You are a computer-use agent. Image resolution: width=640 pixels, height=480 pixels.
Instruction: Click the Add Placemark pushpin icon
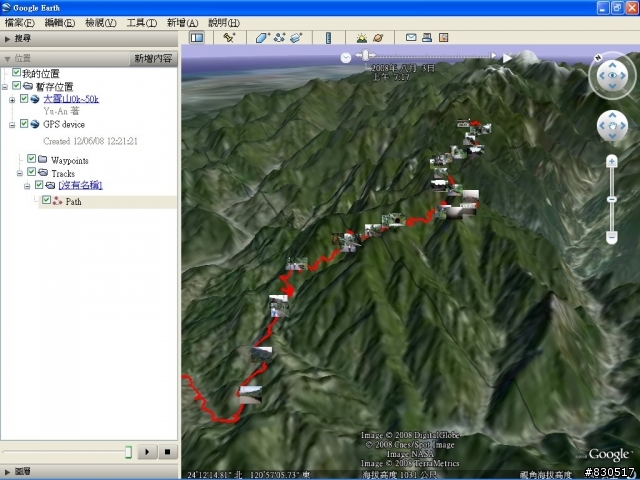(x=229, y=38)
